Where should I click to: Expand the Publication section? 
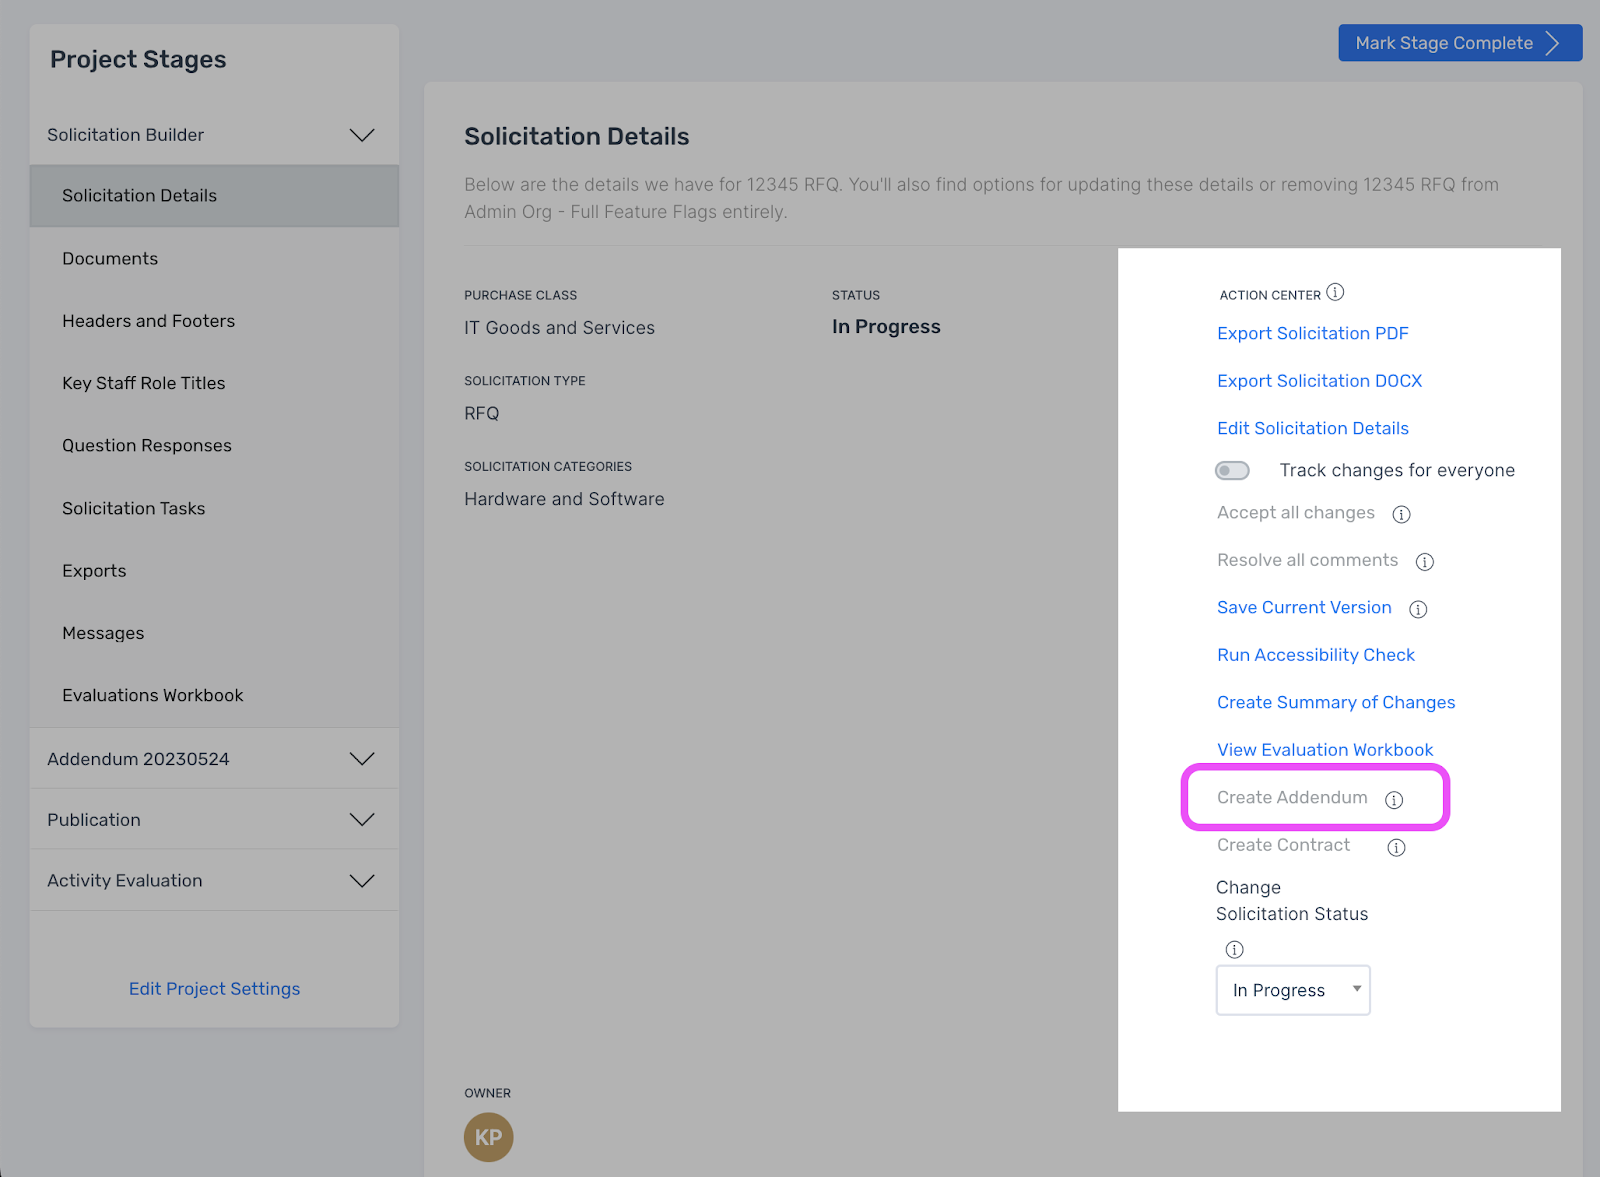tap(214, 820)
